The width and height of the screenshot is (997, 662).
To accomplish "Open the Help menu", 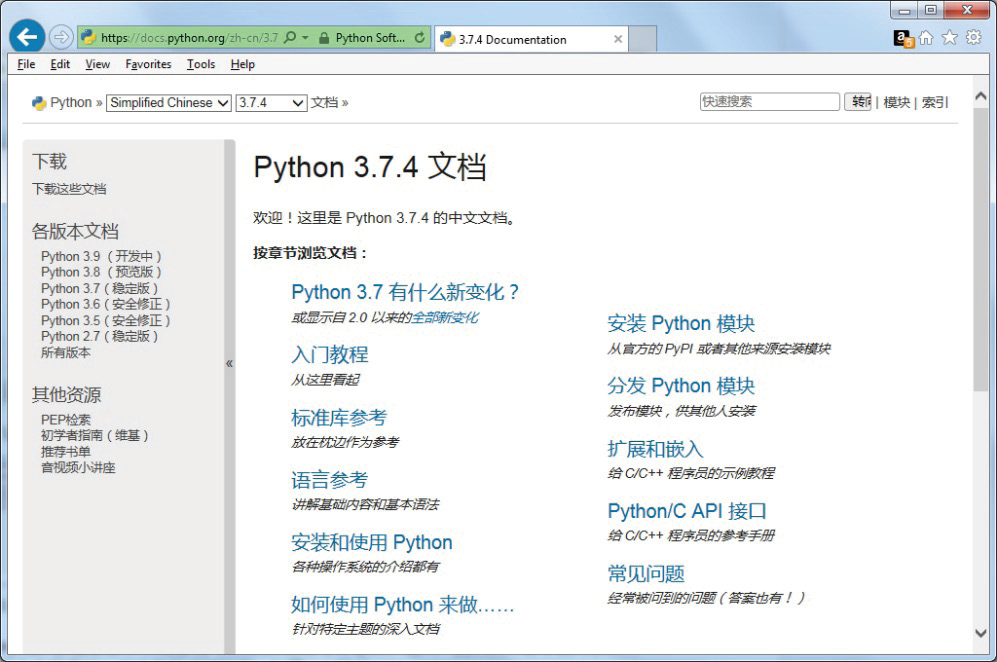I will tap(242, 64).
